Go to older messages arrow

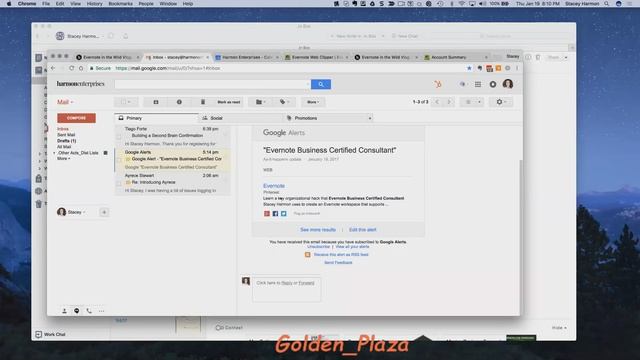tap(449, 102)
